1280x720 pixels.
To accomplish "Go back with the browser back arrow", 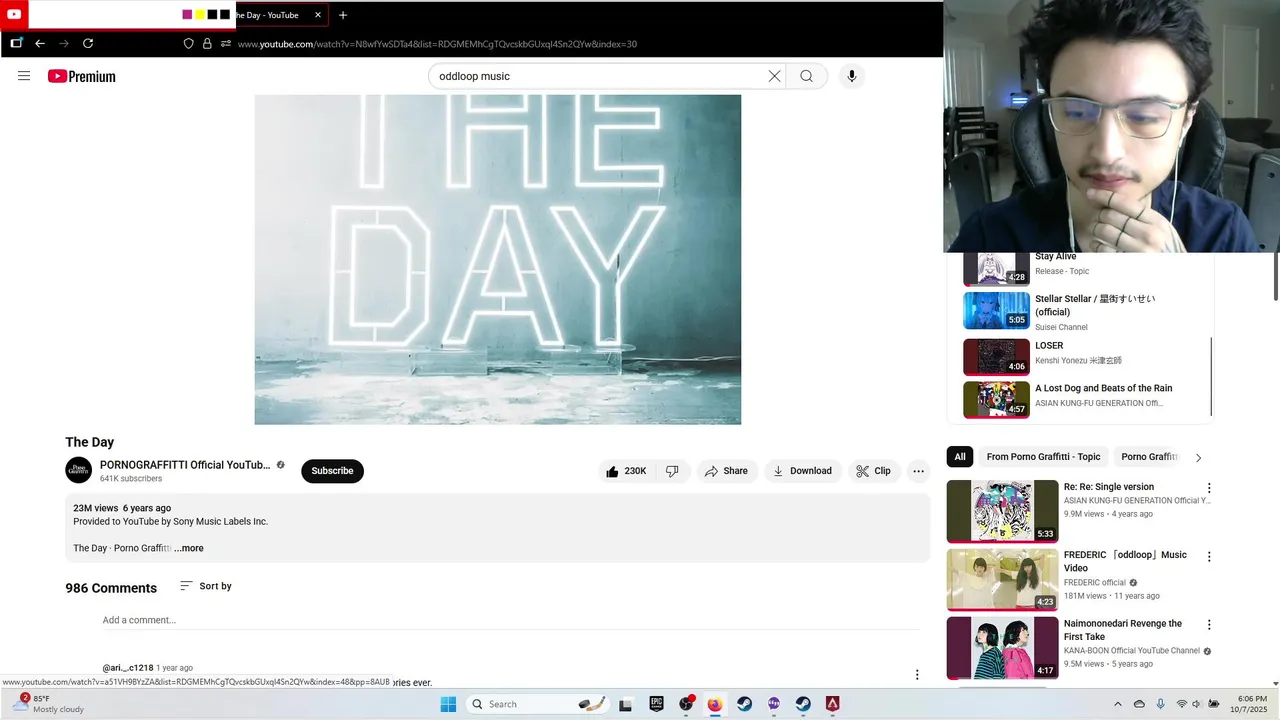I will pos(40,43).
